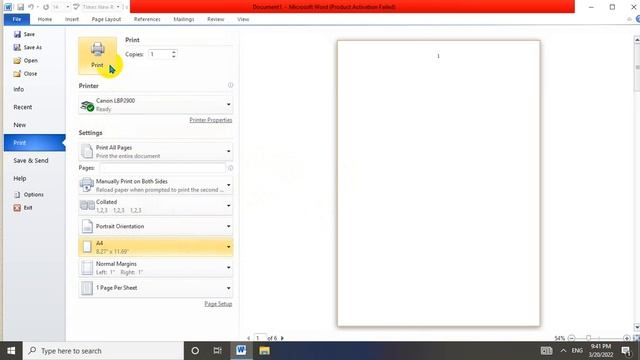This screenshot has height=360, width=640.
Task: Click the touch keyboard icon in the tray
Action: click(546, 351)
